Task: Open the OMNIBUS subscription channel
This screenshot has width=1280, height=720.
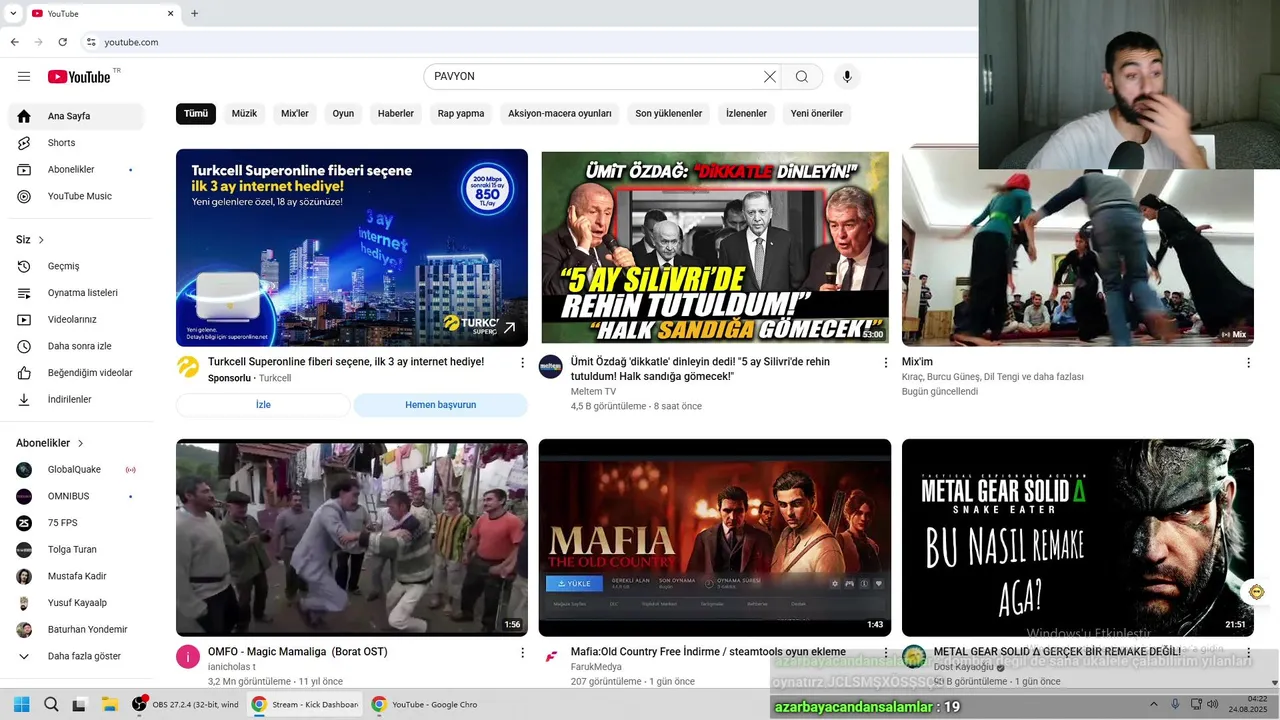Action: point(76,496)
